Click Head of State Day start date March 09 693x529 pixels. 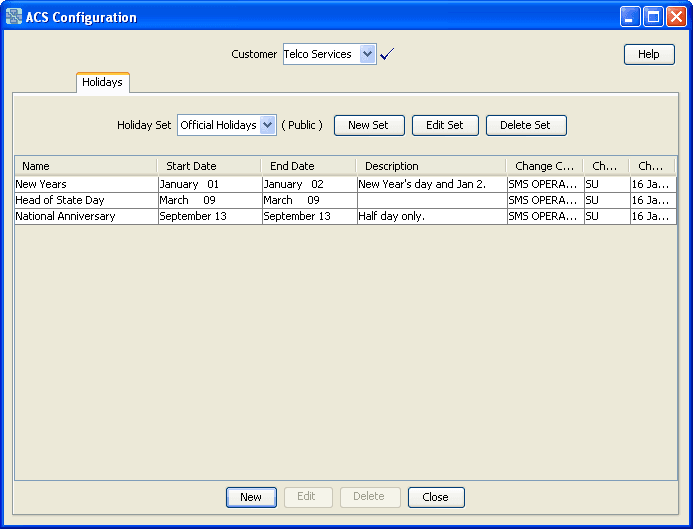(210, 200)
